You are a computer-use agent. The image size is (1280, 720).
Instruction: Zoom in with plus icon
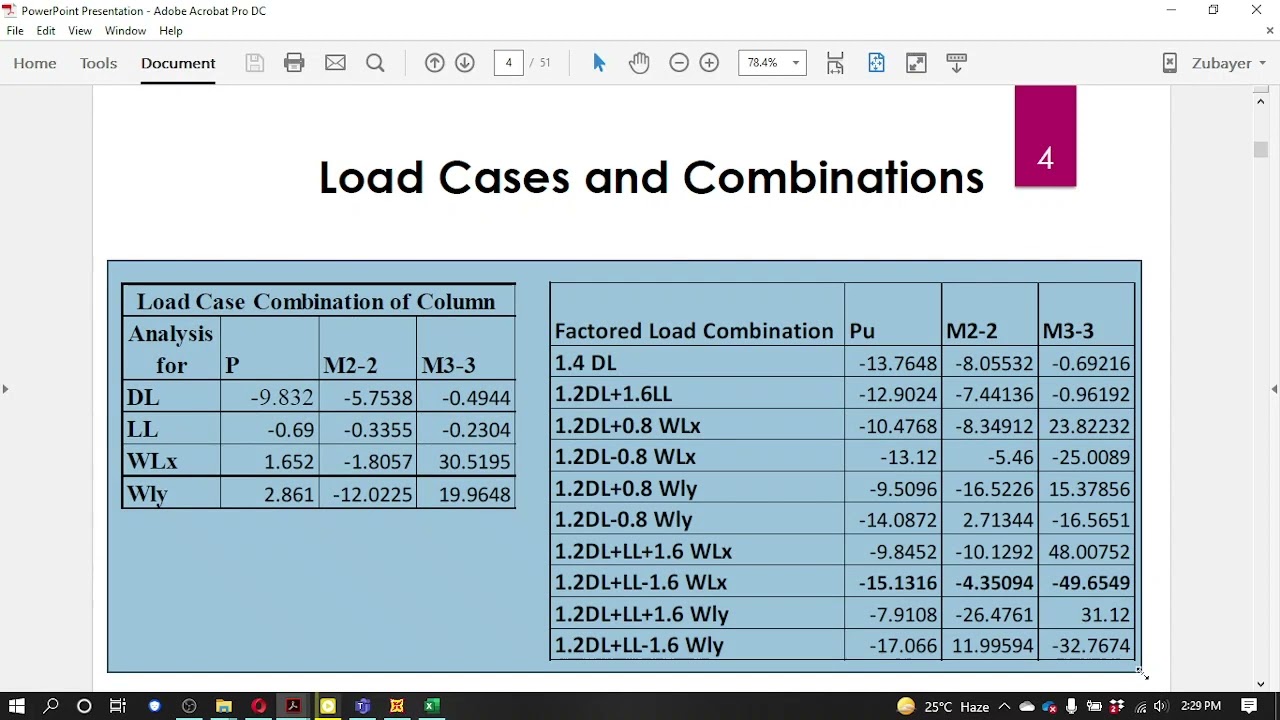click(x=709, y=63)
